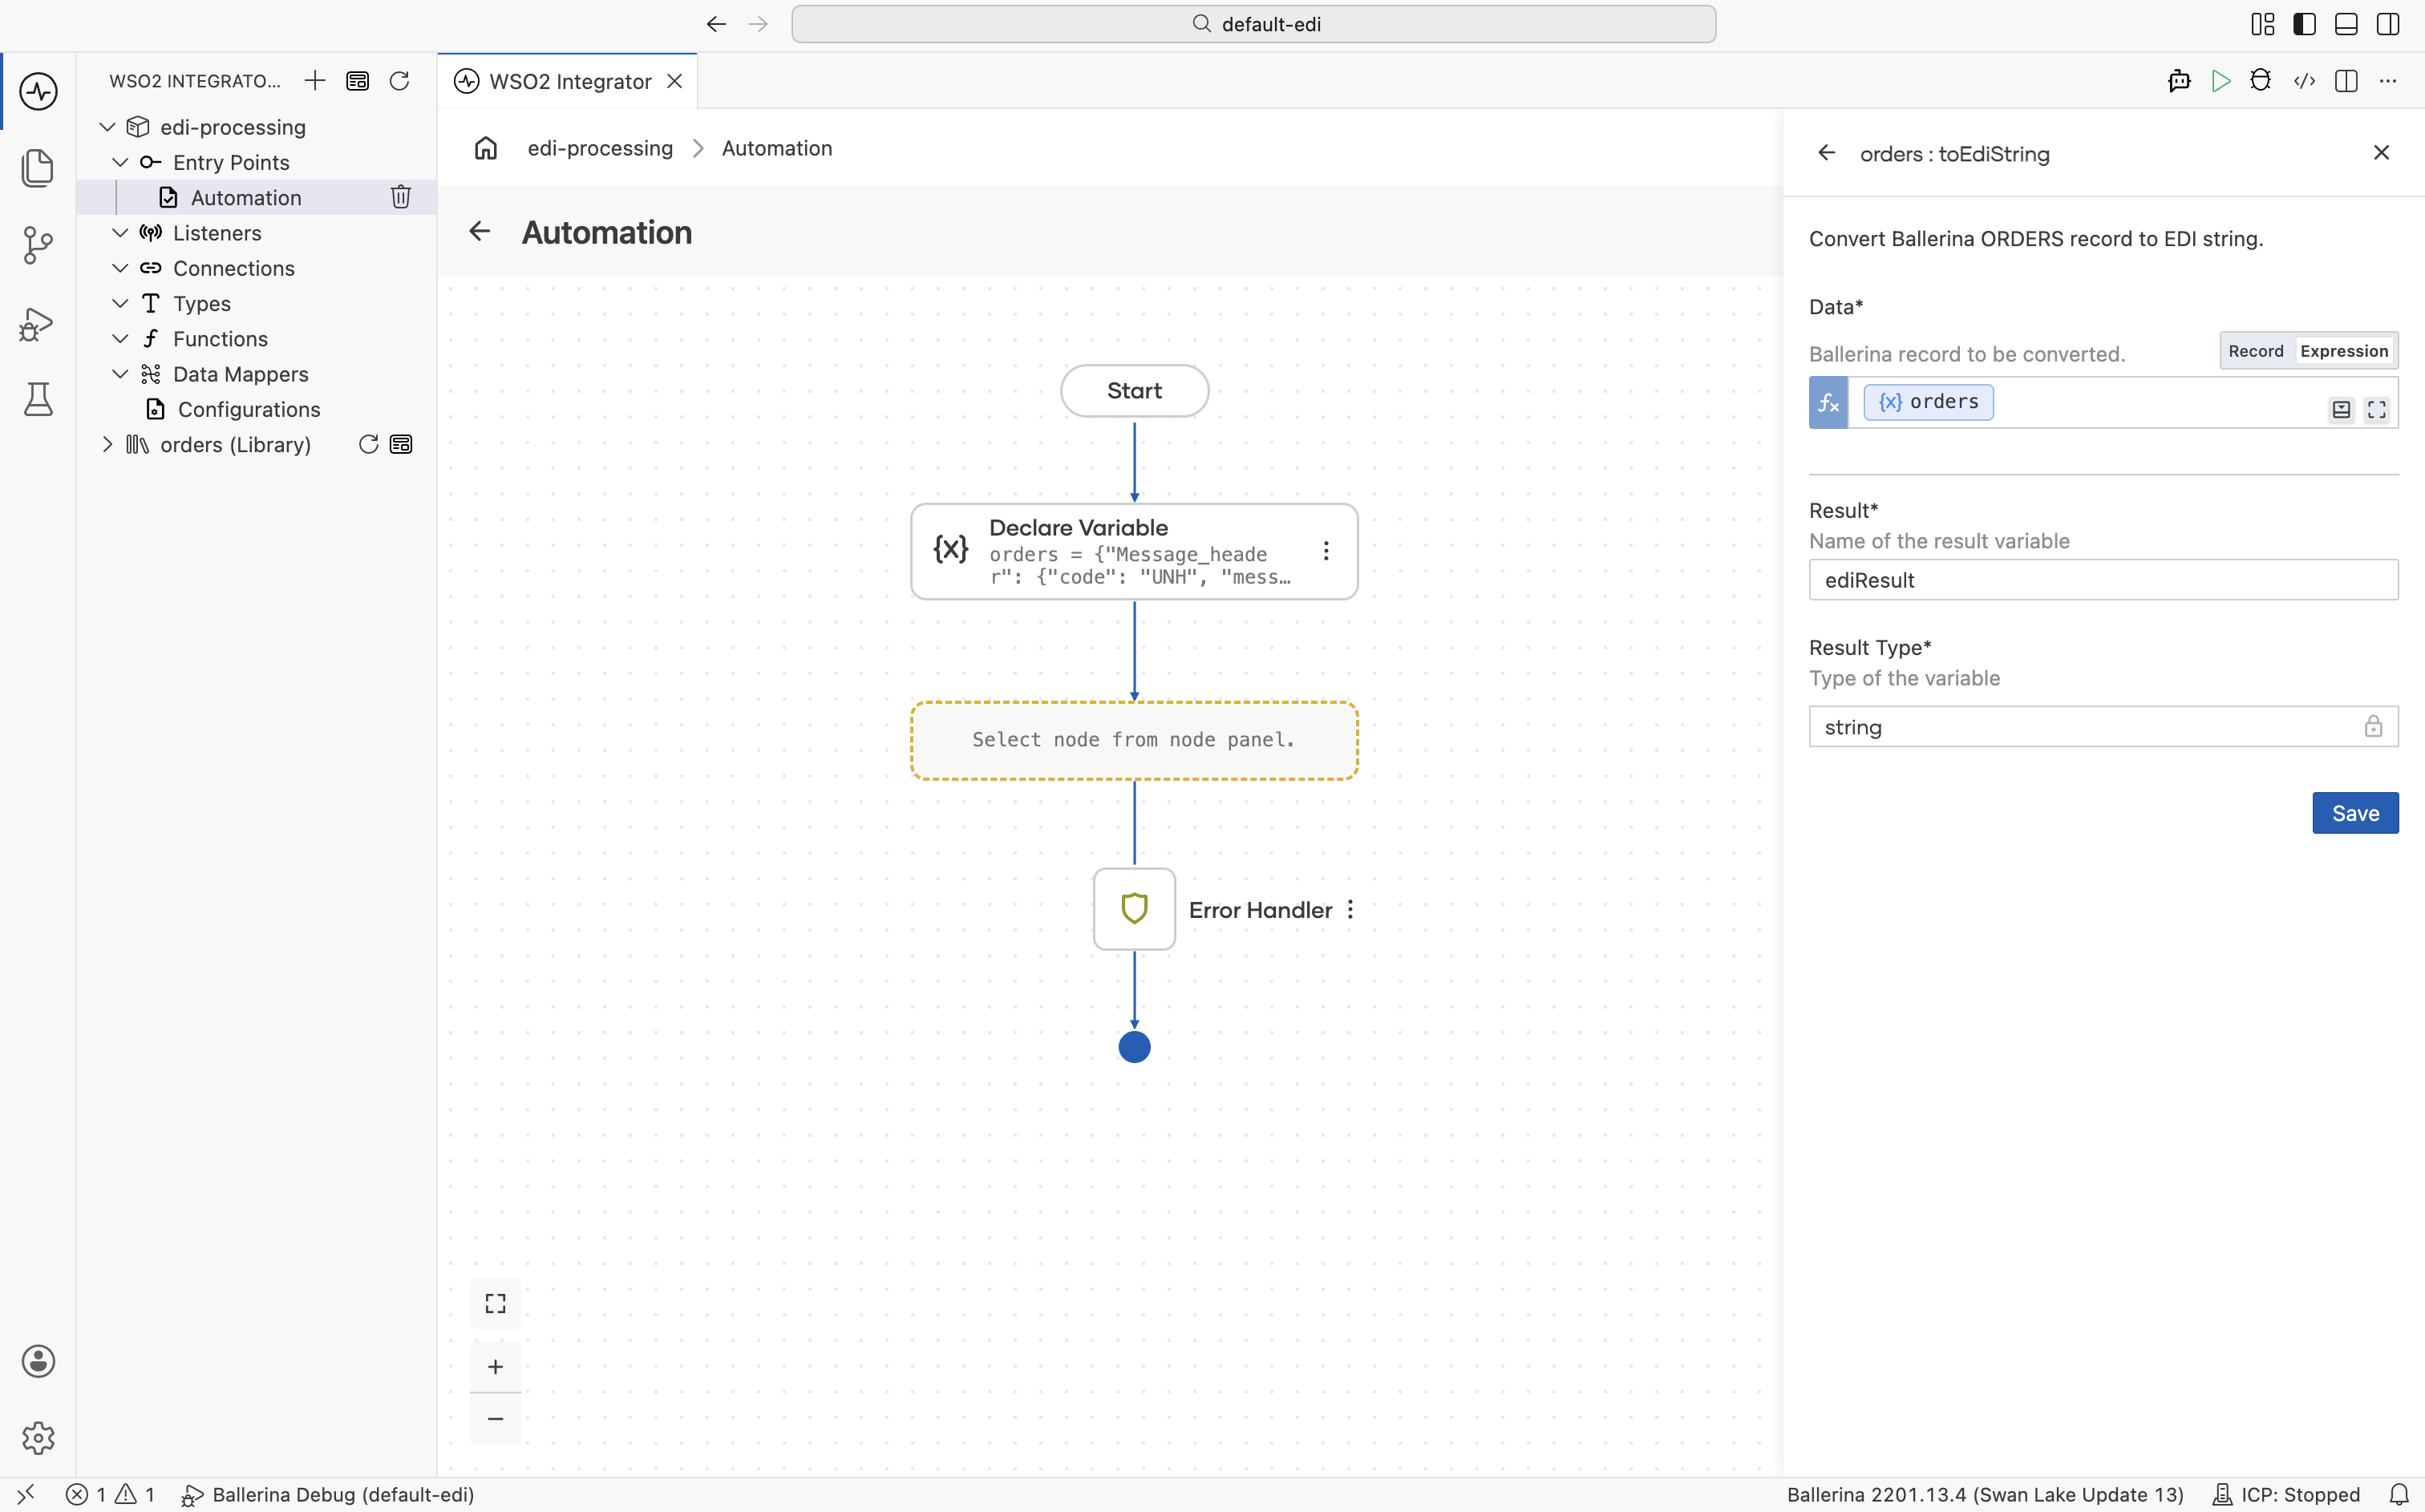Image resolution: width=2425 pixels, height=1512 pixels.
Task: Save the toEdiString configuration
Action: pyautogui.click(x=2355, y=813)
